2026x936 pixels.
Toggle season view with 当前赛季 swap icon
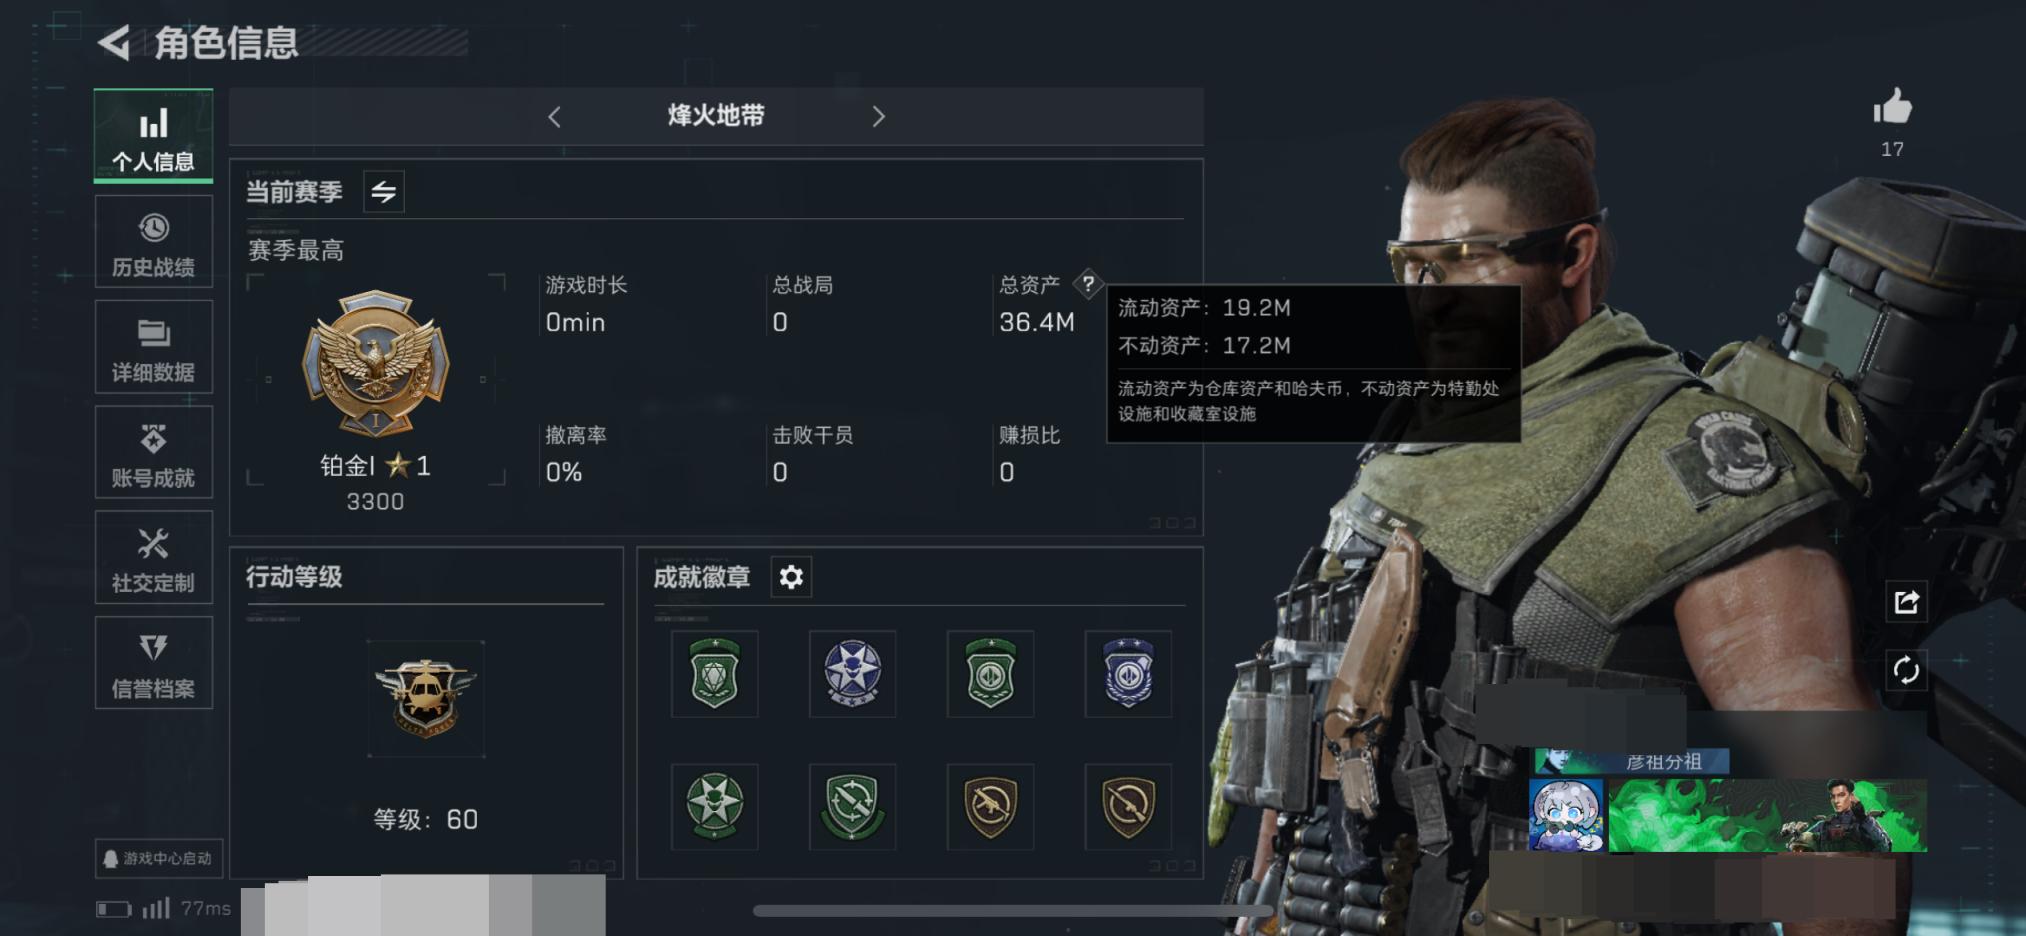tap(384, 192)
